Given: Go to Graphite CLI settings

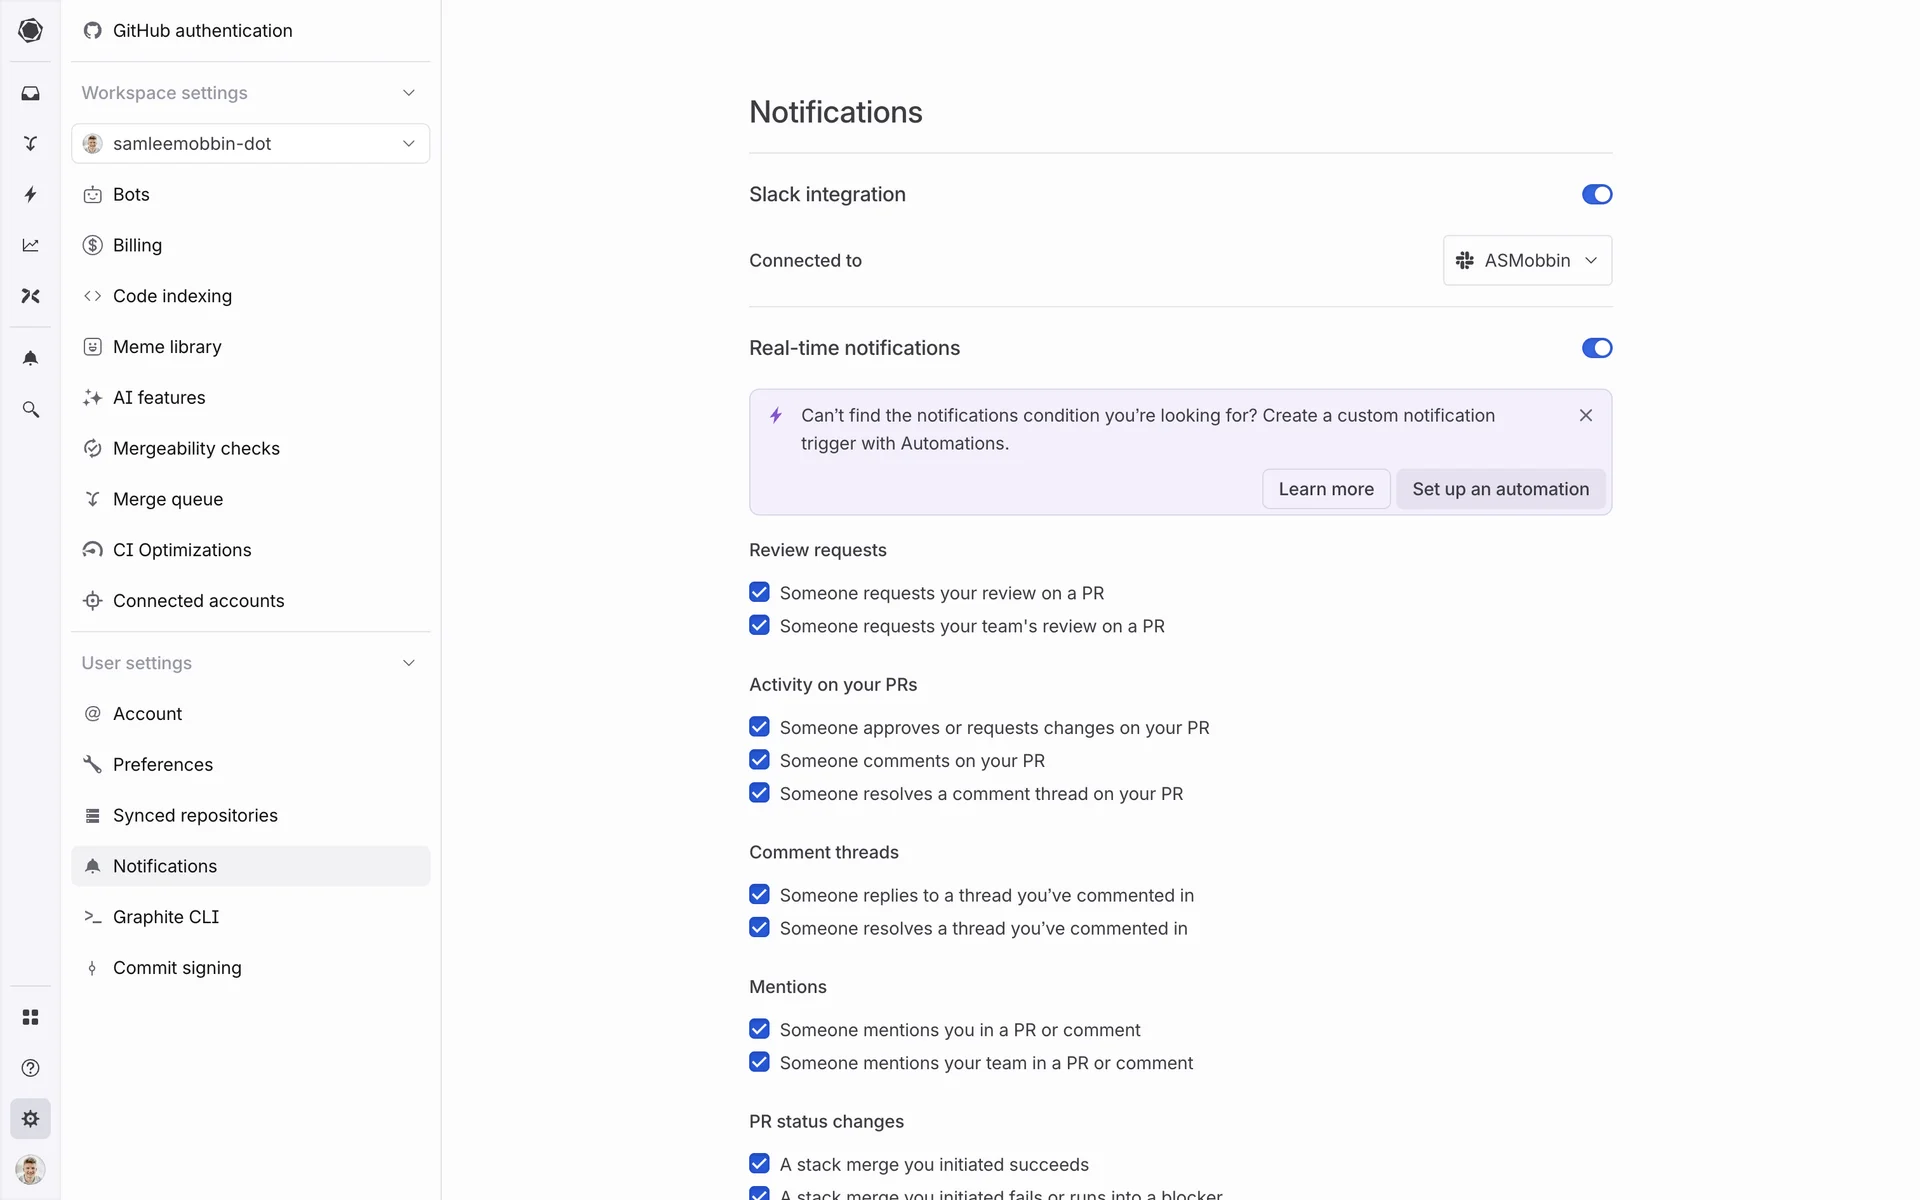Looking at the screenshot, I should point(166,917).
